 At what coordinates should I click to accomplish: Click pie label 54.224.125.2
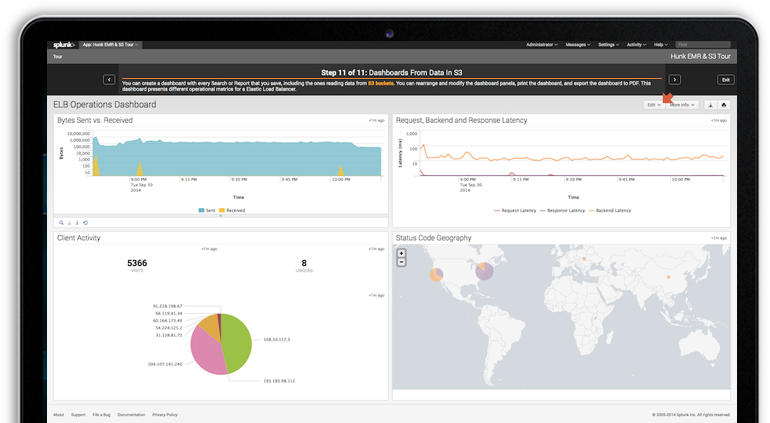(168, 328)
